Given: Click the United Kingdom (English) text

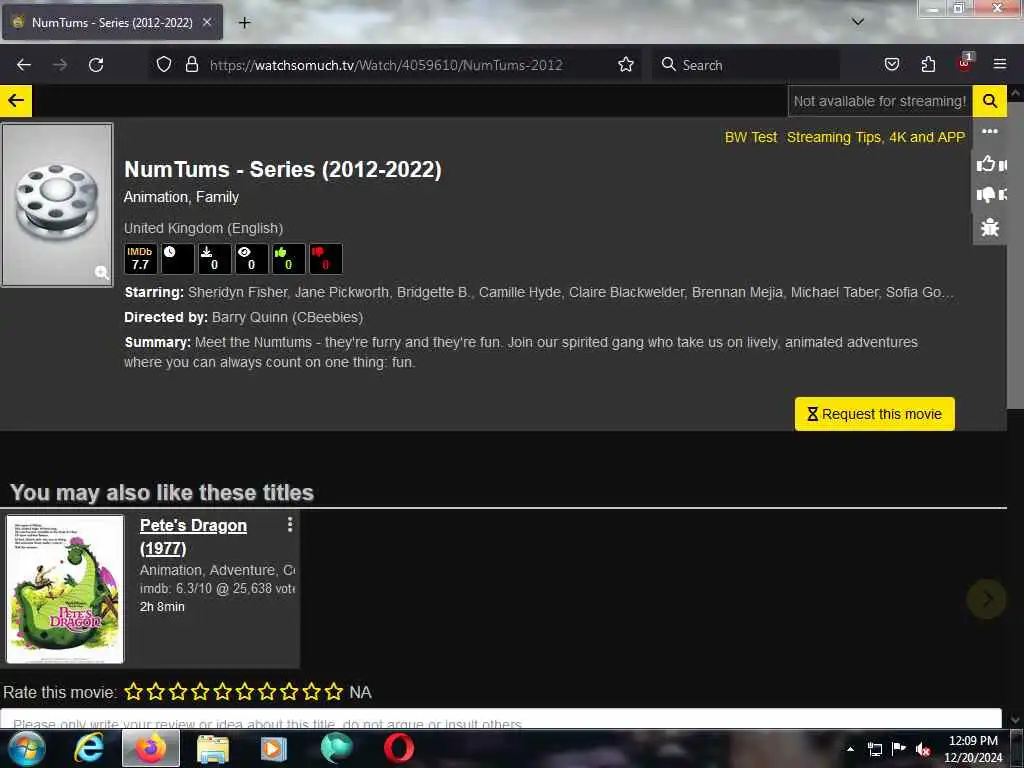Looking at the screenshot, I should click(x=204, y=229).
